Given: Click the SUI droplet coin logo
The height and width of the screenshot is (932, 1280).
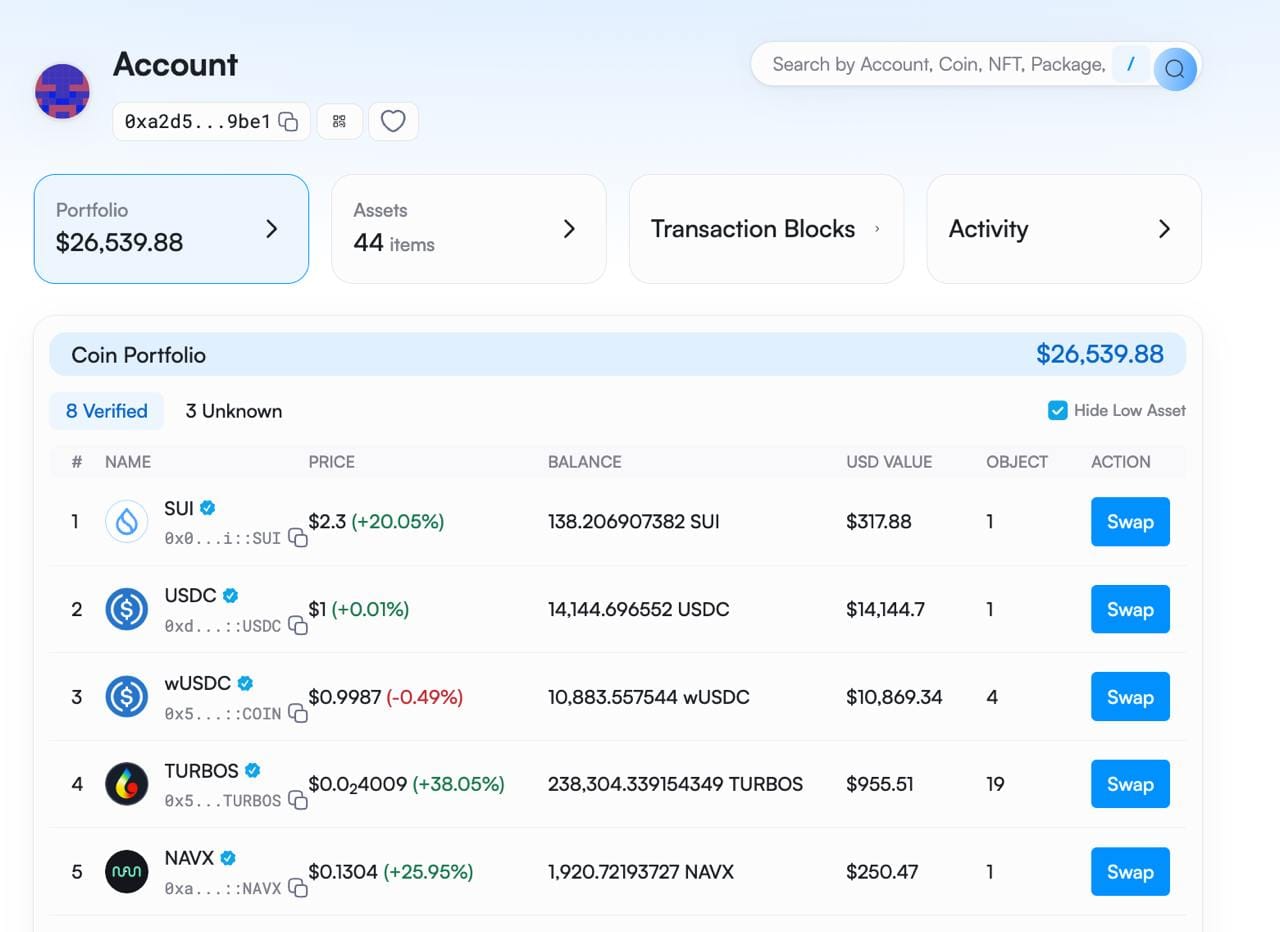Looking at the screenshot, I should [x=127, y=521].
